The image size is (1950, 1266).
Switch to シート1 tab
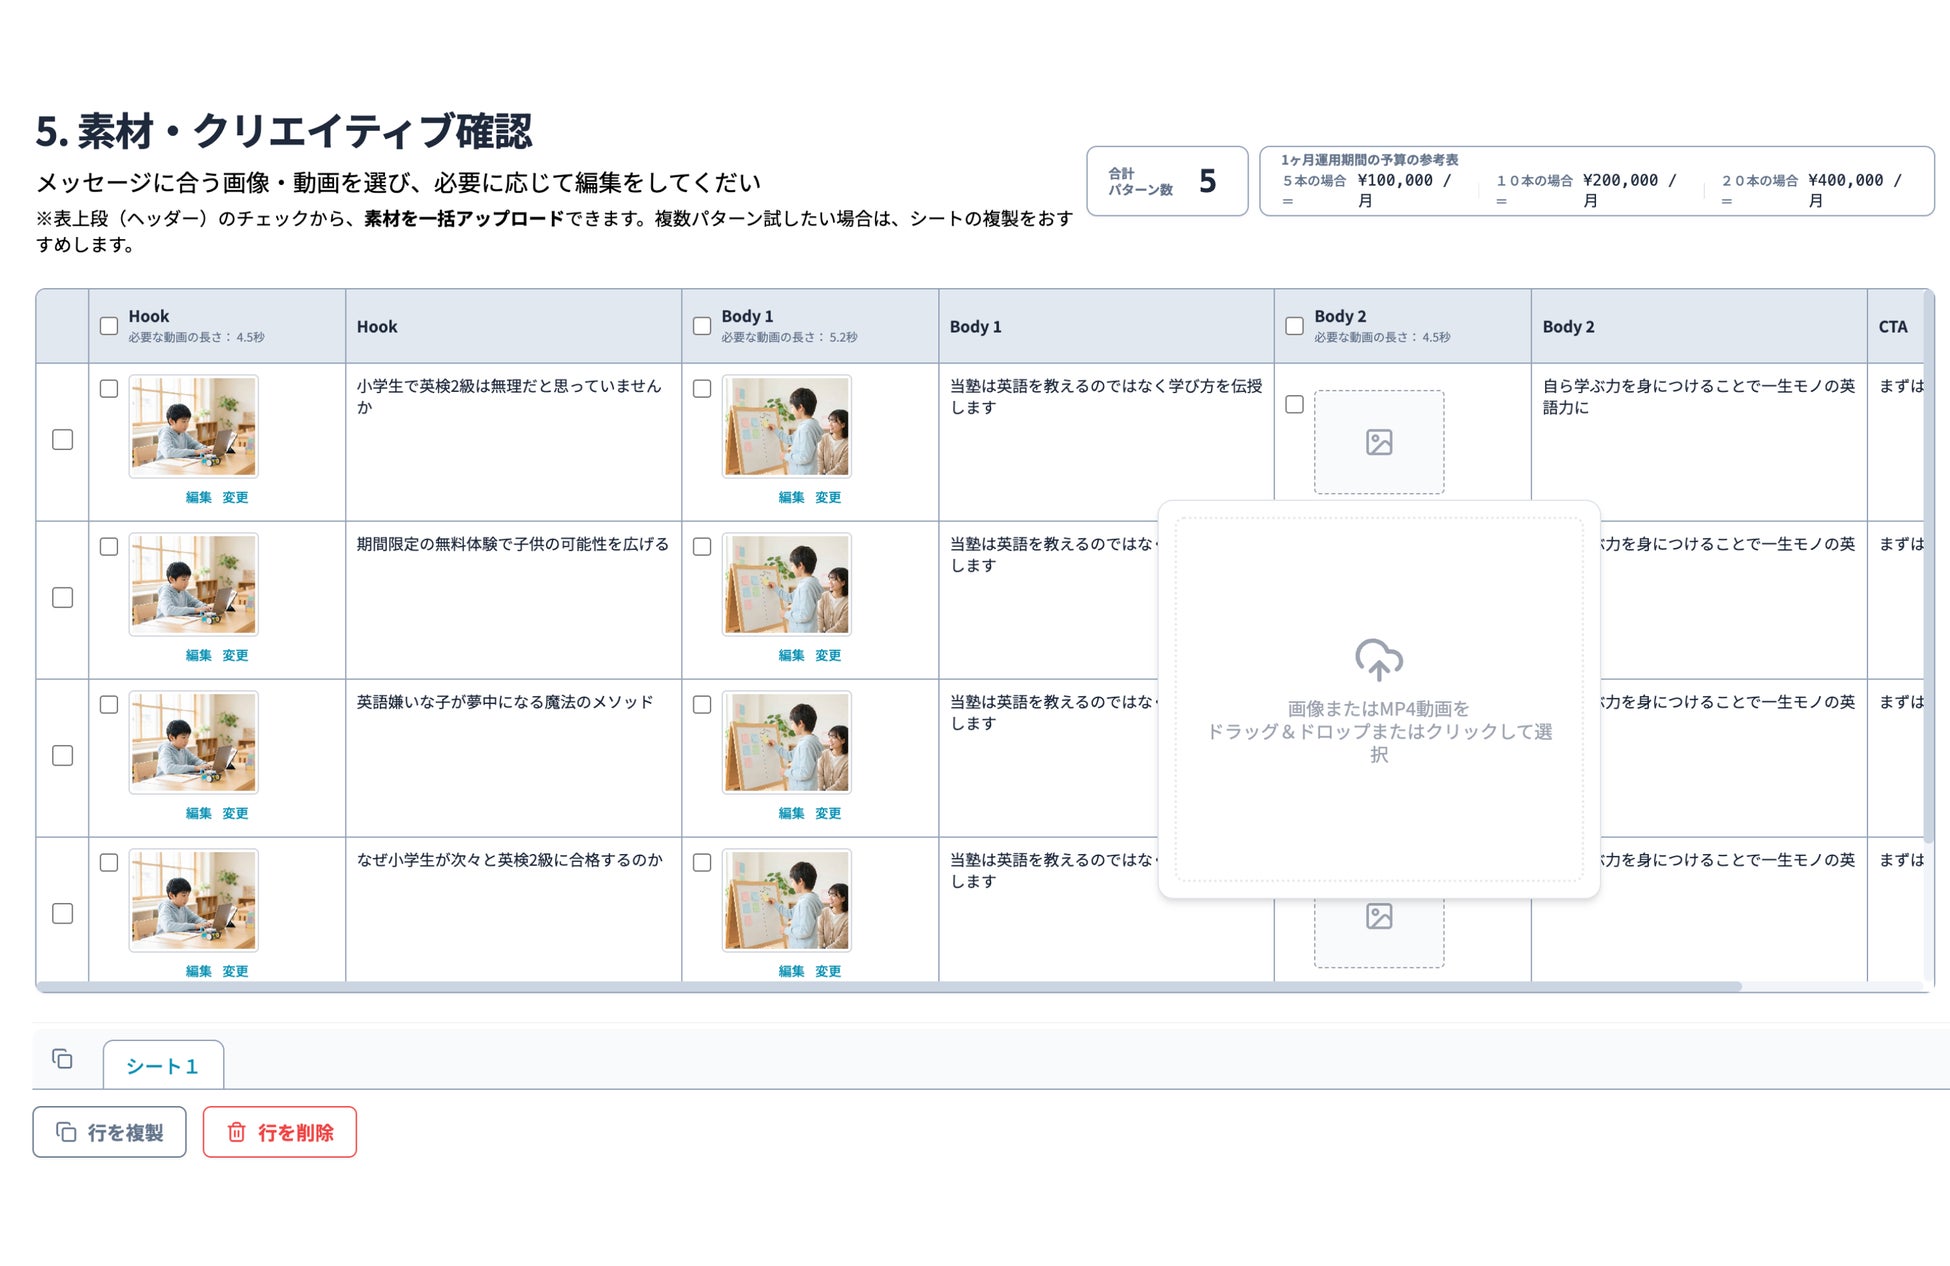[x=162, y=1066]
